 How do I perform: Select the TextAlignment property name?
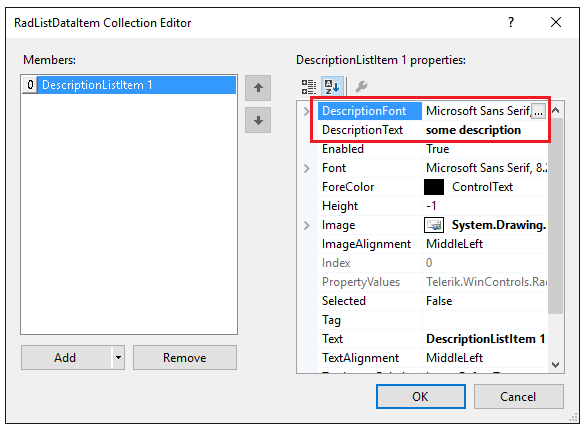pyautogui.click(x=360, y=358)
